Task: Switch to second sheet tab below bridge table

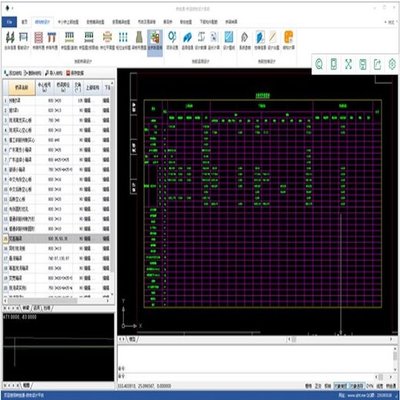Action: point(37,308)
